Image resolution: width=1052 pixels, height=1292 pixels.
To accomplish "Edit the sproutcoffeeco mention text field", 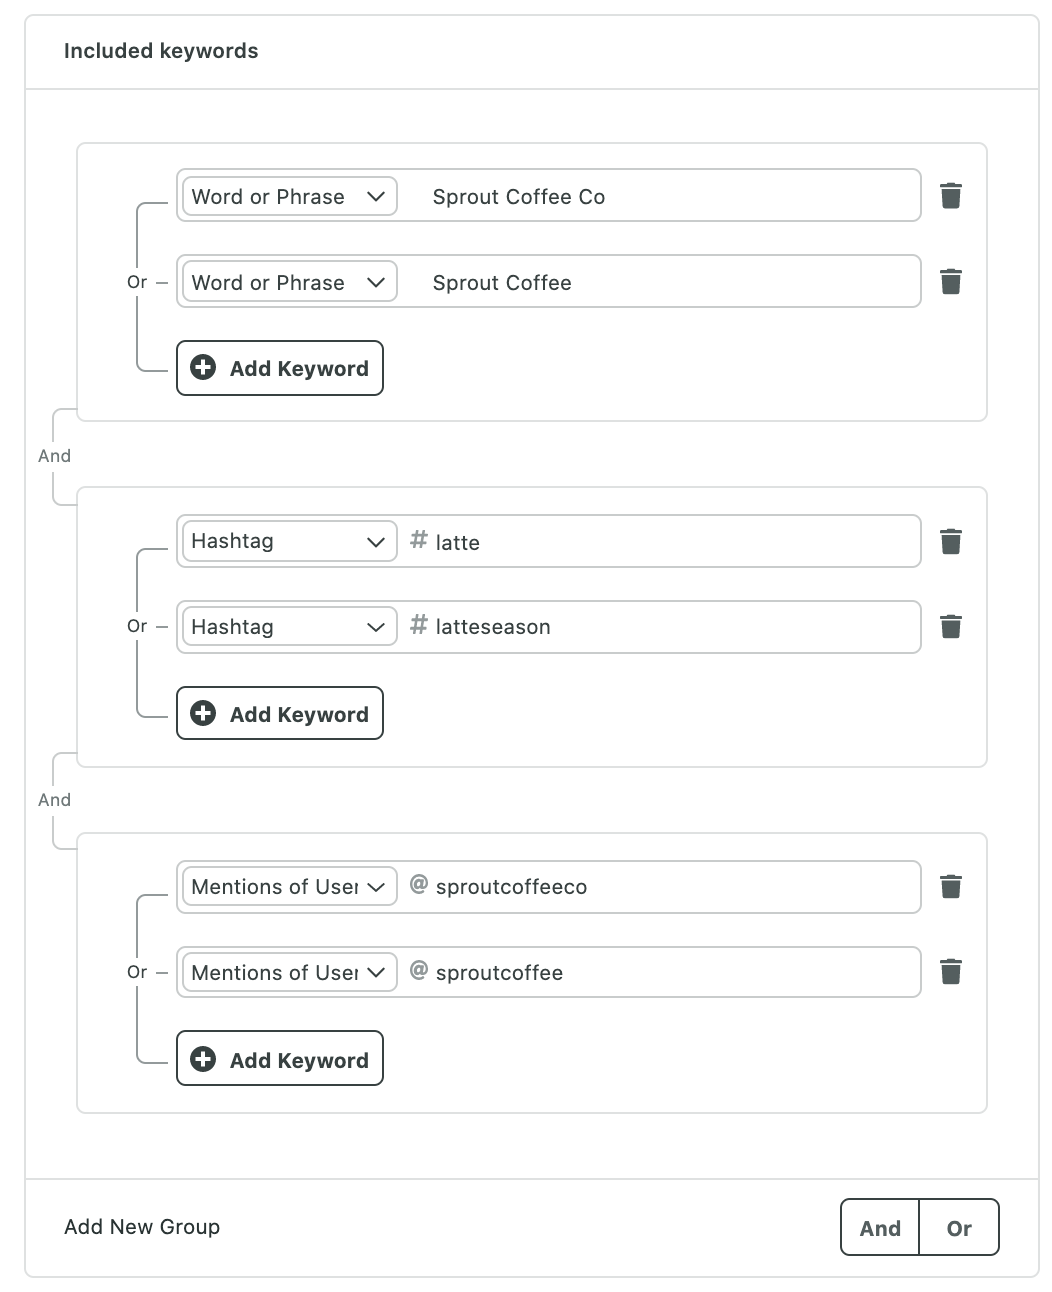I will pyautogui.click(x=660, y=887).
